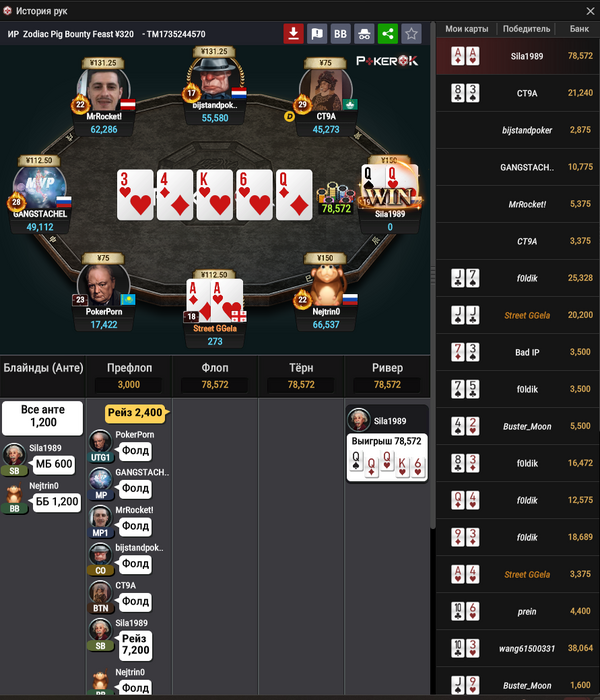This screenshot has height=700, width=600.
Task: Open the wang61500331 38,064 hand row
Action: [518, 648]
